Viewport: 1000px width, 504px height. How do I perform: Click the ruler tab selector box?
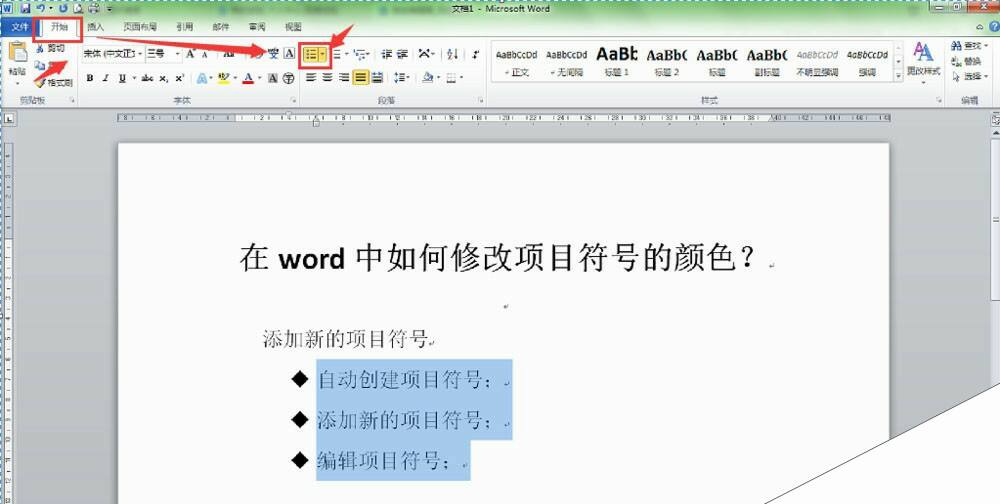point(9,119)
